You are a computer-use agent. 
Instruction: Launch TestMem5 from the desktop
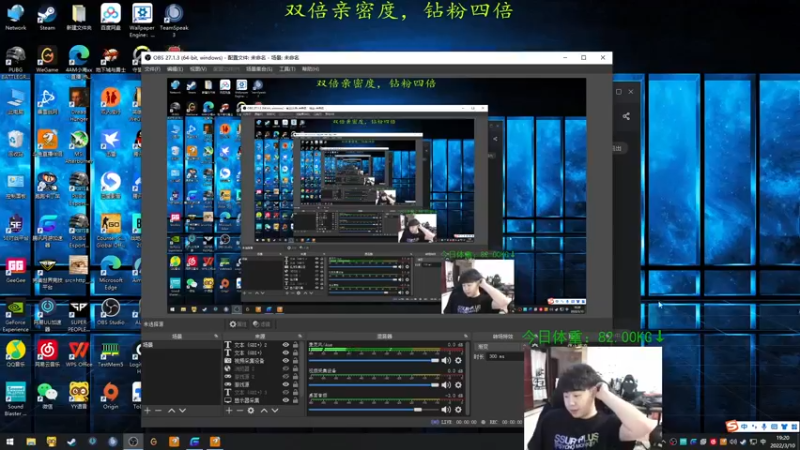pos(110,354)
